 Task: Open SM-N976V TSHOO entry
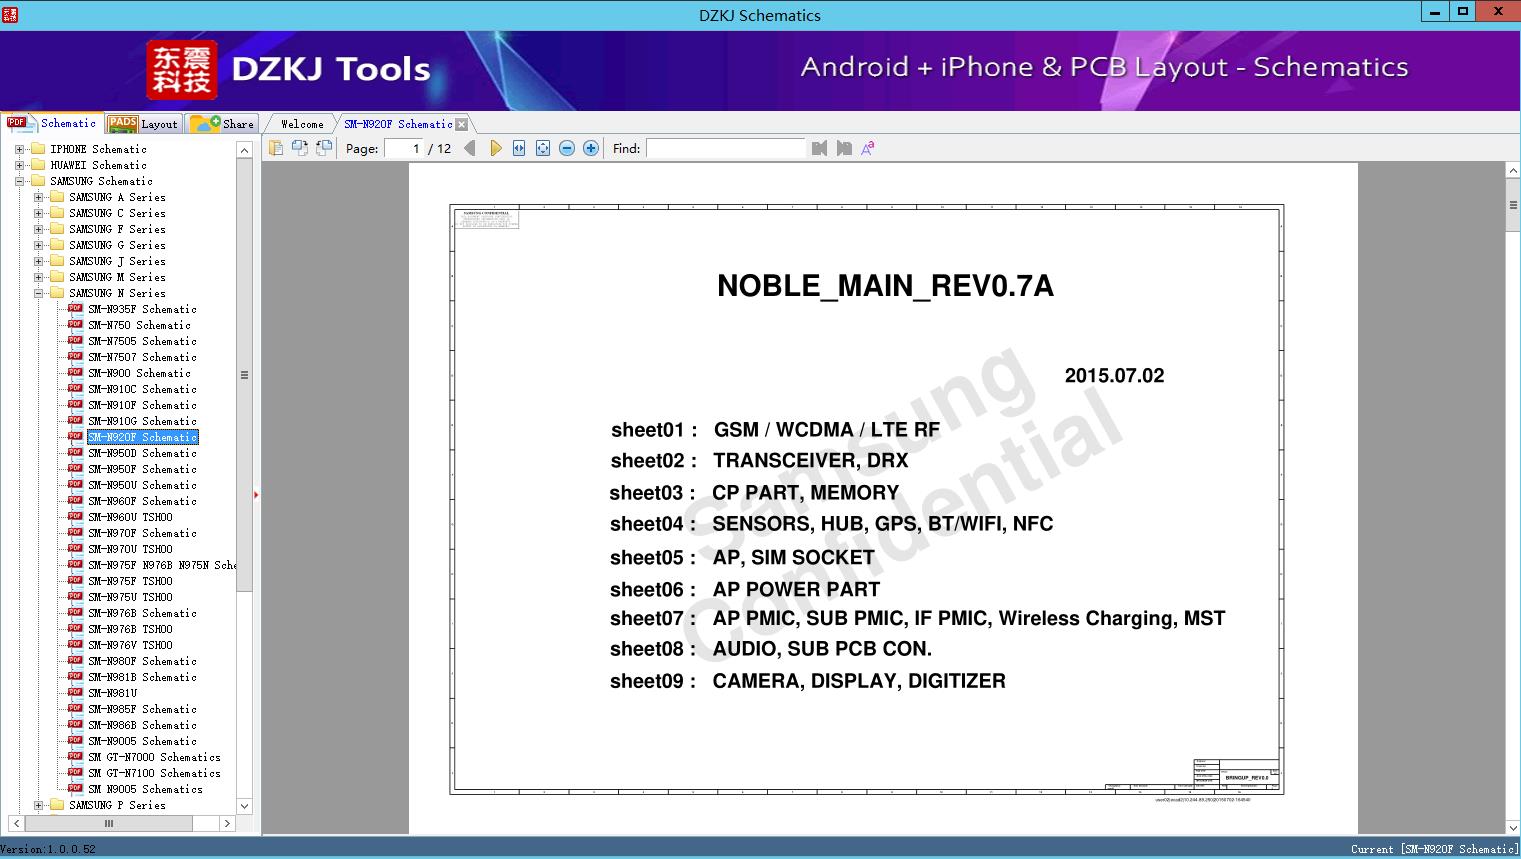130,645
